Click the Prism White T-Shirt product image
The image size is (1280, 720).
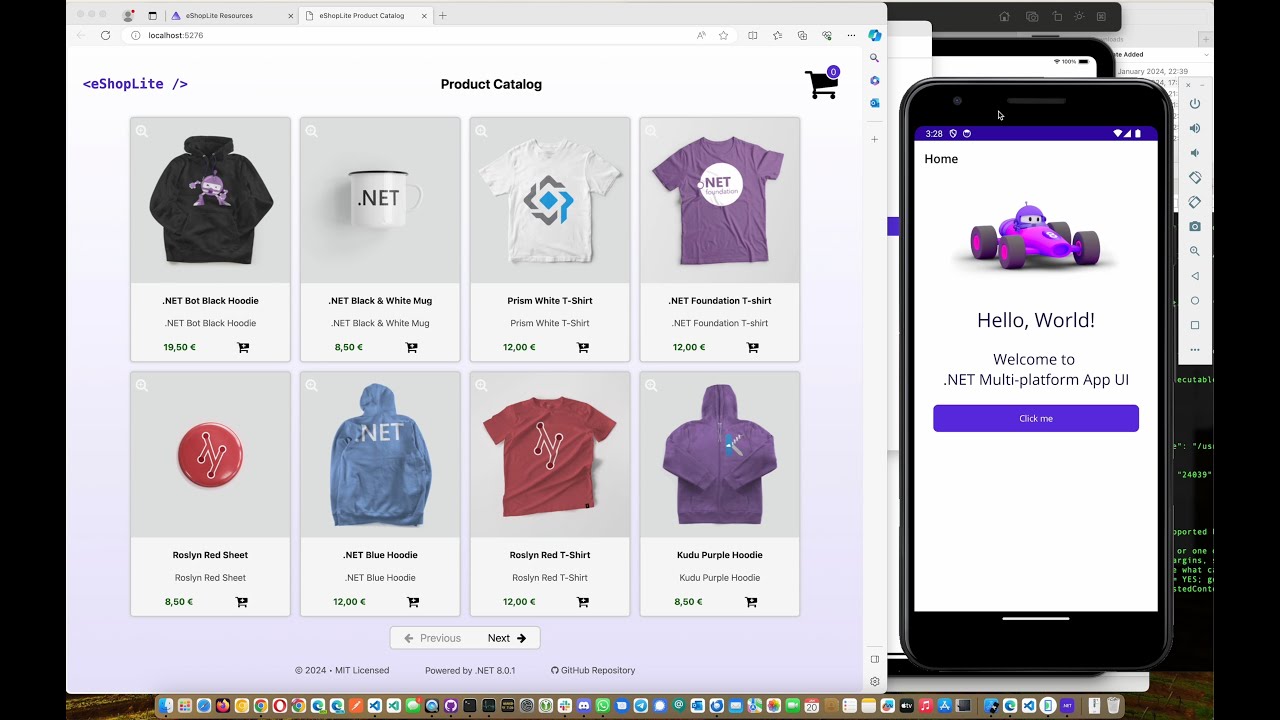[550, 200]
